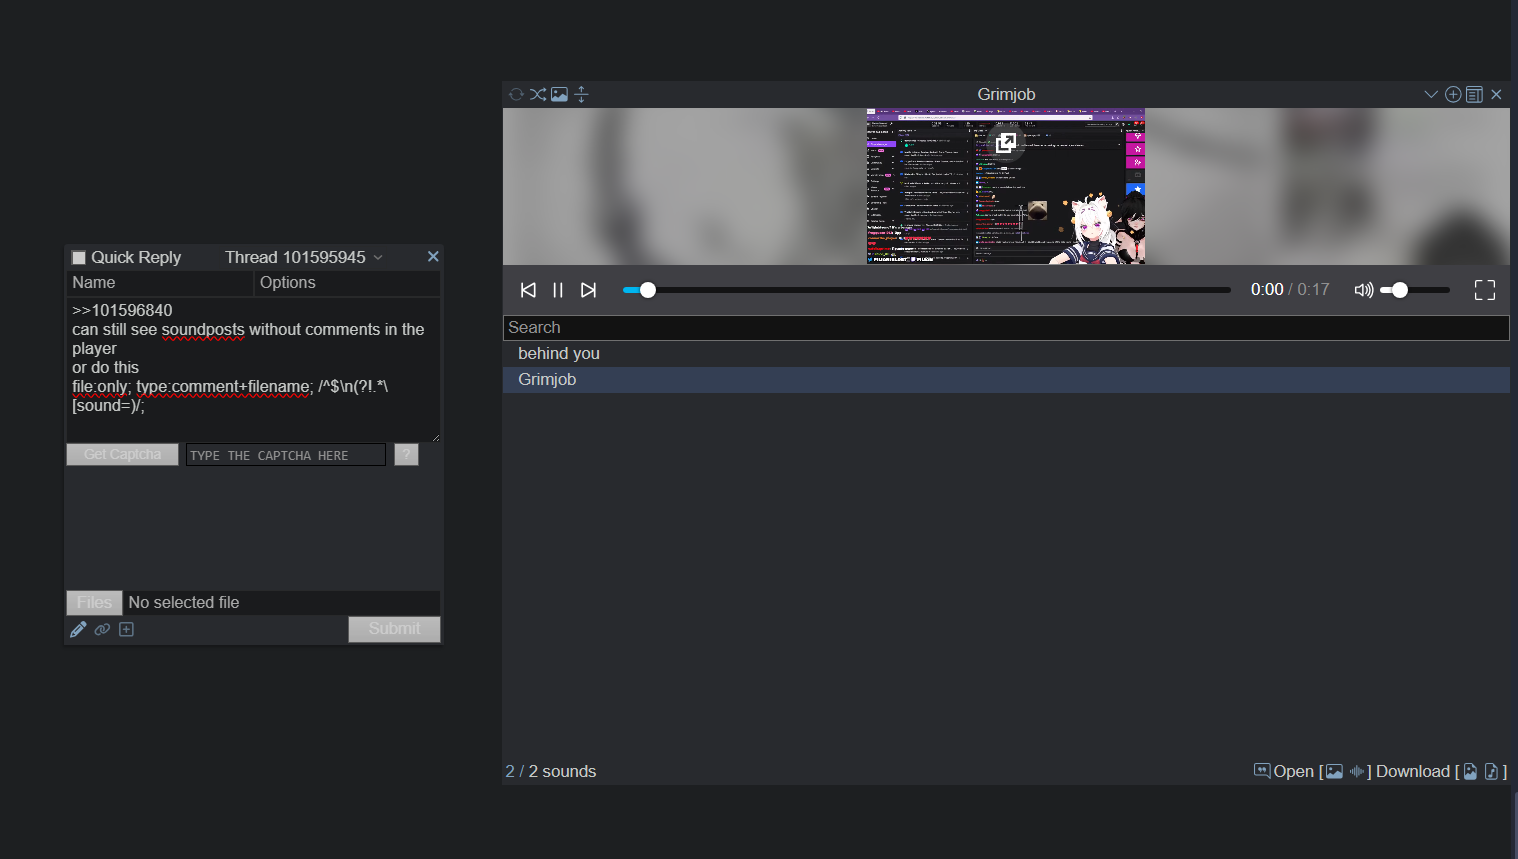Adjust the volume slider

(x=1415, y=290)
